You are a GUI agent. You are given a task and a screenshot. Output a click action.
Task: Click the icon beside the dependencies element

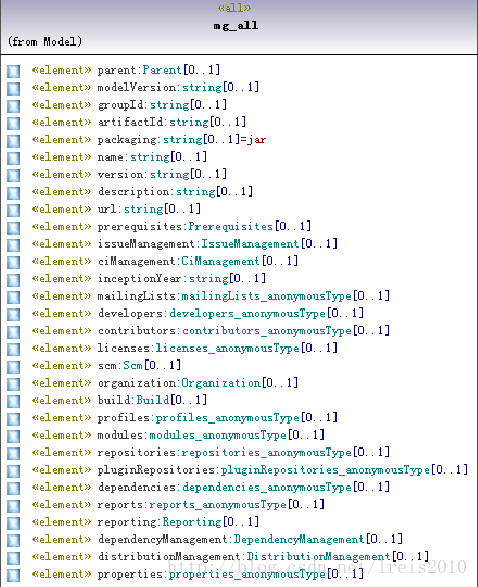tap(13, 489)
